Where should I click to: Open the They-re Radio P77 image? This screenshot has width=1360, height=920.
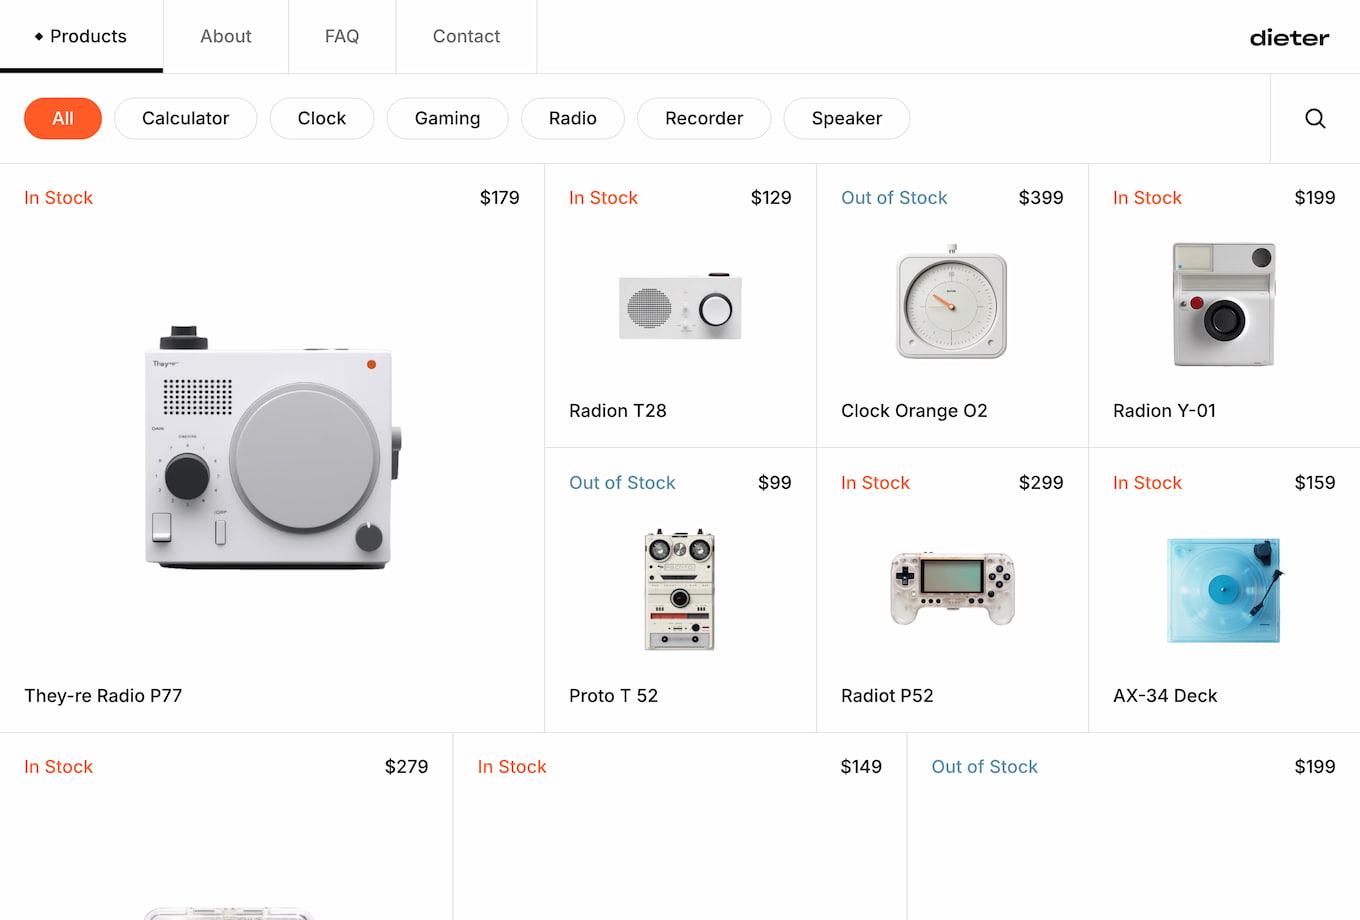pyautogui.click(x=272, y=448)
